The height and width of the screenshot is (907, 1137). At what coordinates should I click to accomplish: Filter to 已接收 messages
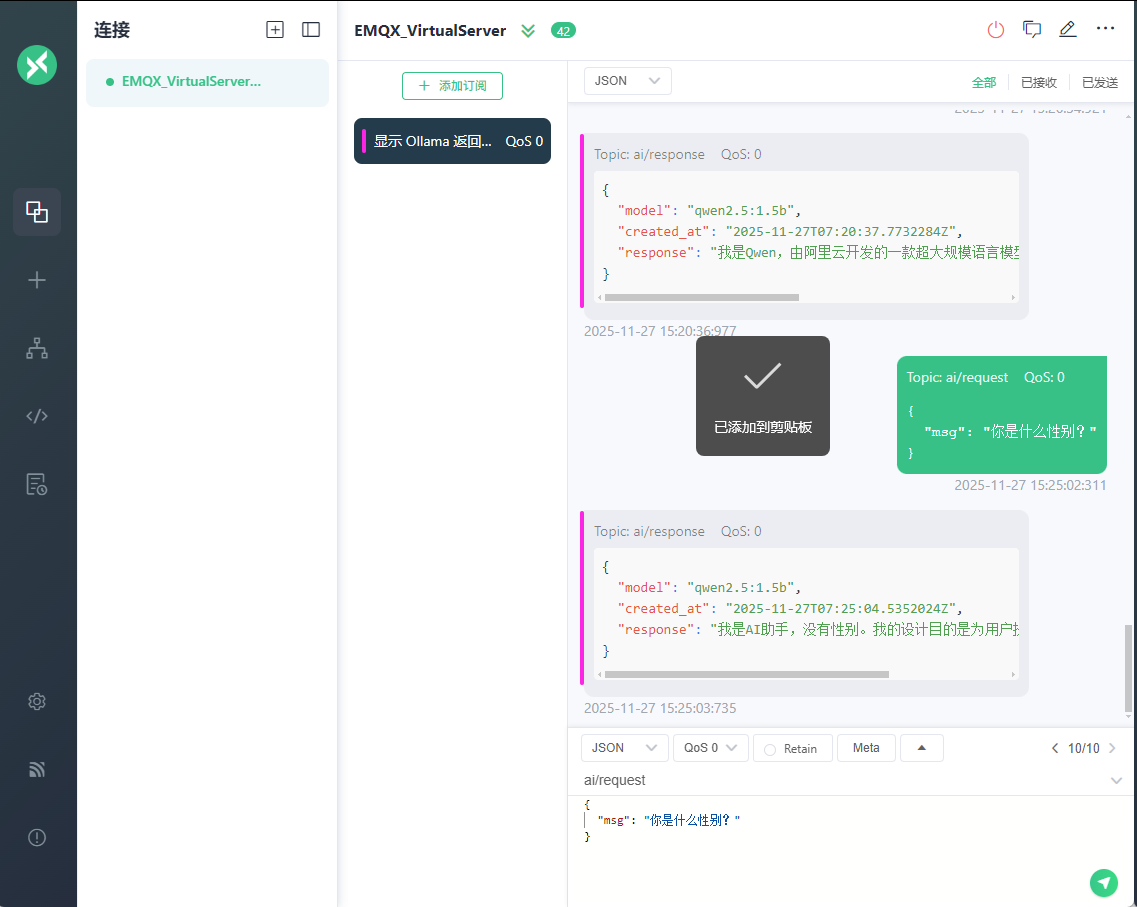(1038, 83)
